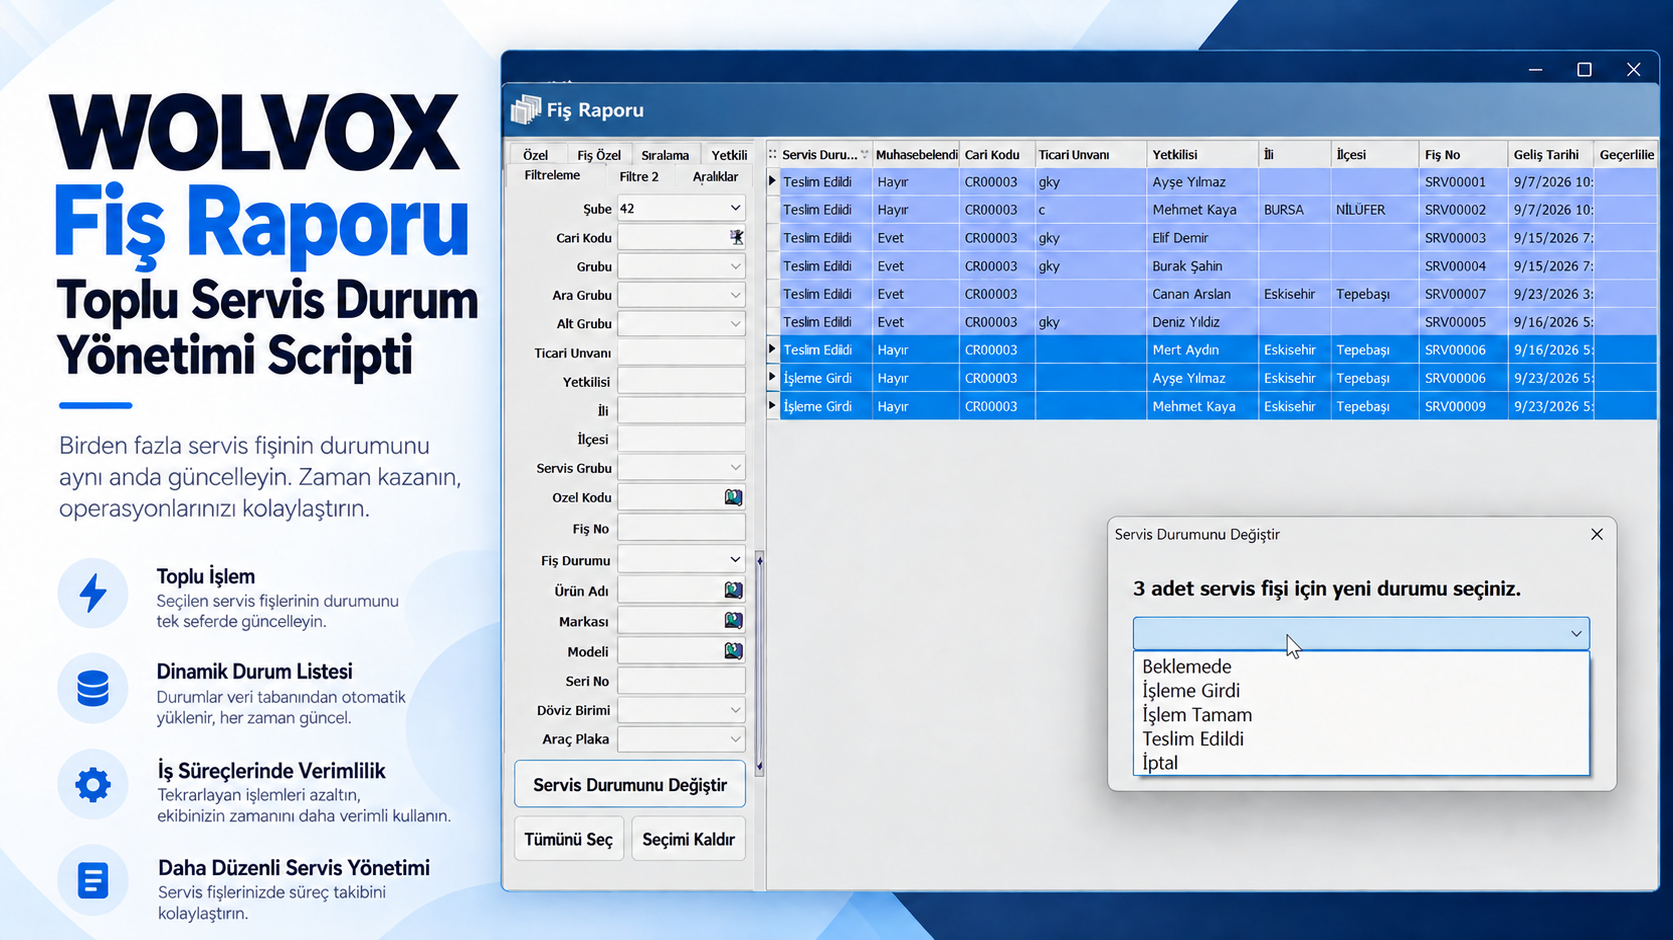The image size is (1673, 940).
Task: Click the Mert Aydın cell in the grid
Action: [1202, 350]
